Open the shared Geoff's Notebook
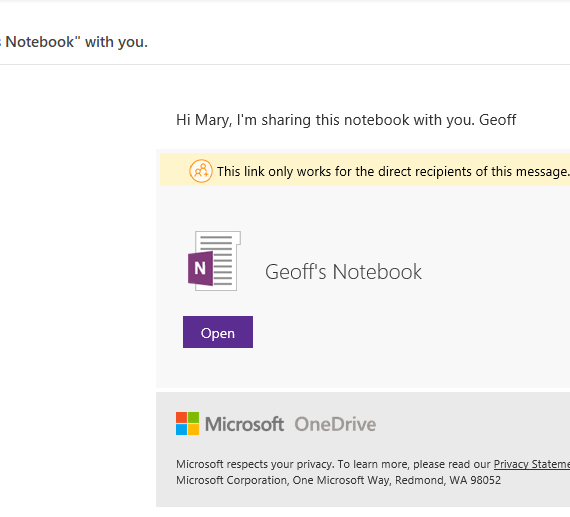The height and width of the screenshot is (517, 570). click(218, 332)
